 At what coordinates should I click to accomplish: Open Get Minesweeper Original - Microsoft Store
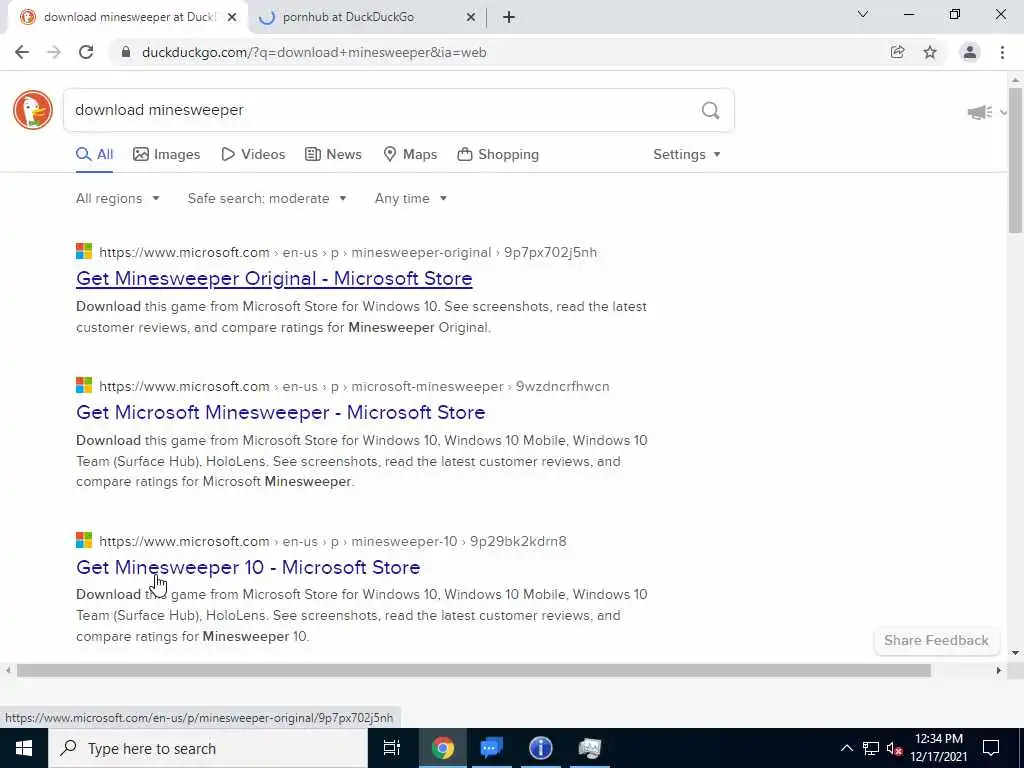tap(274, 279)
